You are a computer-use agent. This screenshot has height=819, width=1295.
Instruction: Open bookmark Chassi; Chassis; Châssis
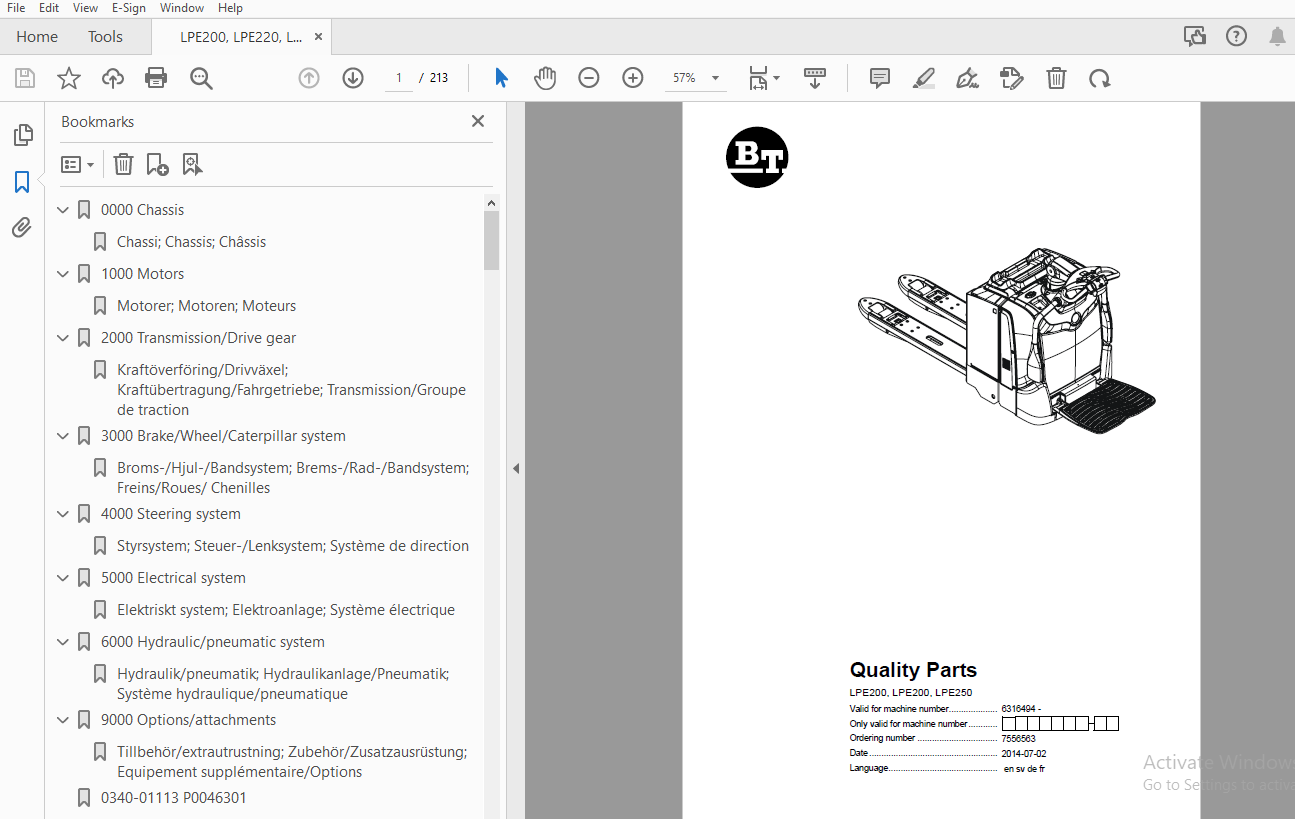click(x=192, y=242)
